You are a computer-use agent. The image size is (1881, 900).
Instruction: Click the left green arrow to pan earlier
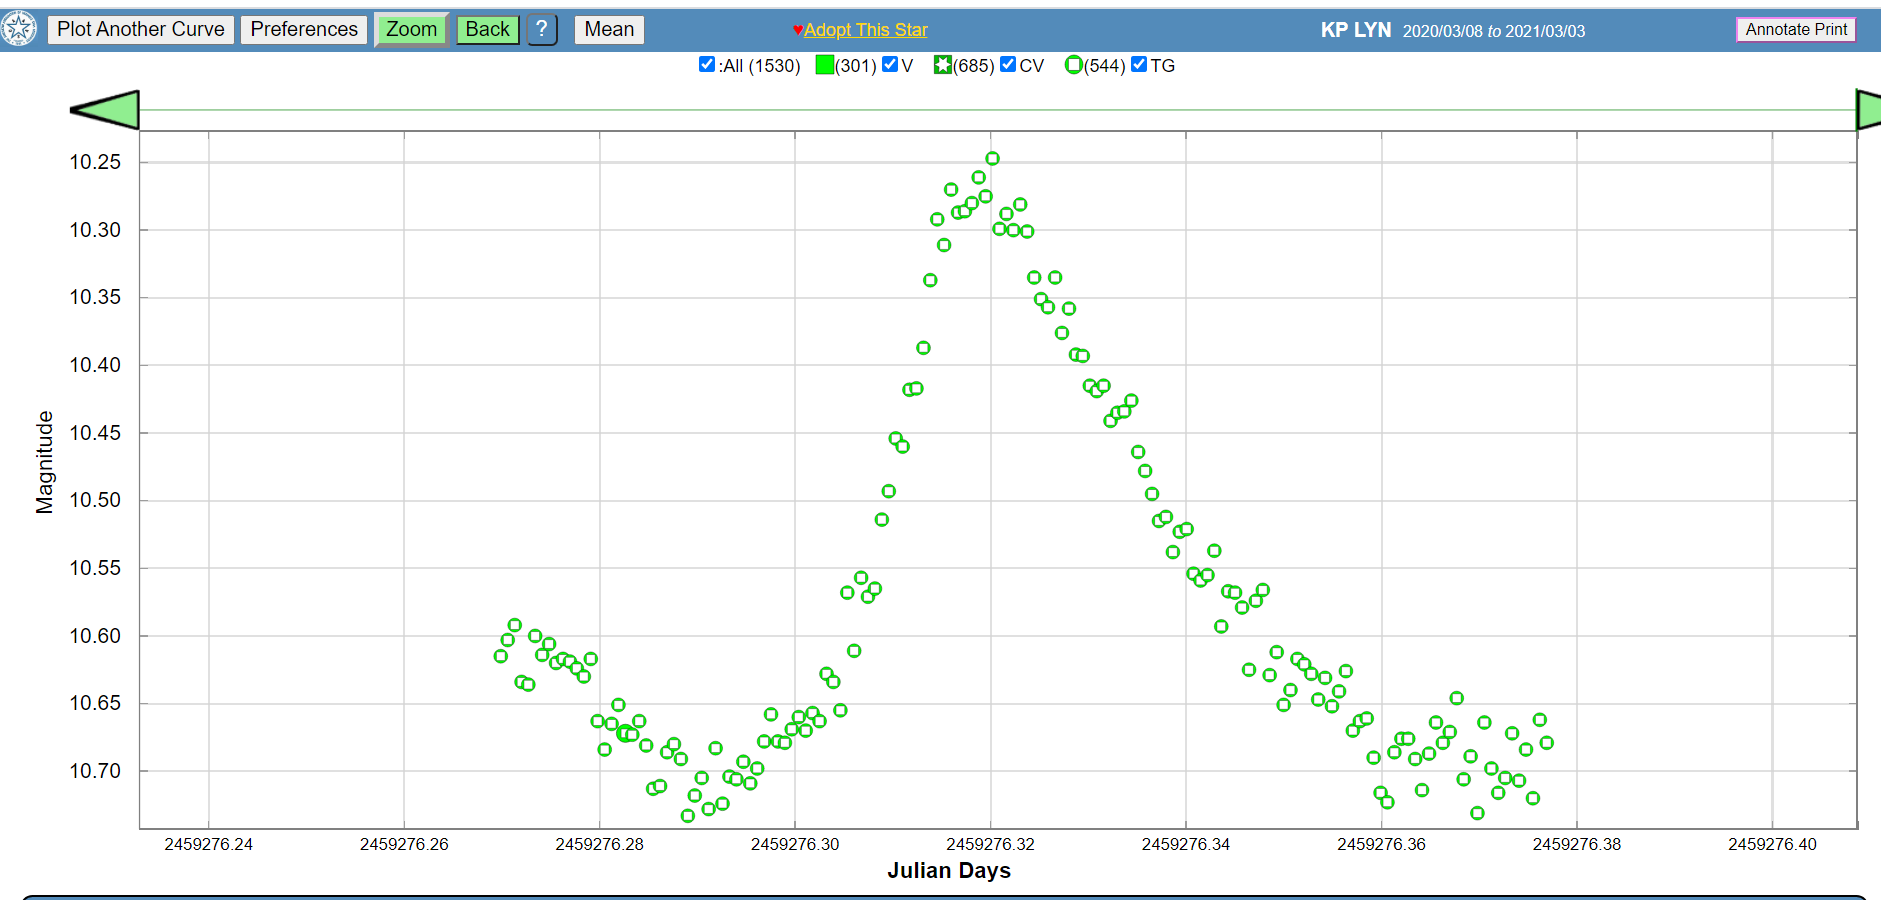(105, 110)
